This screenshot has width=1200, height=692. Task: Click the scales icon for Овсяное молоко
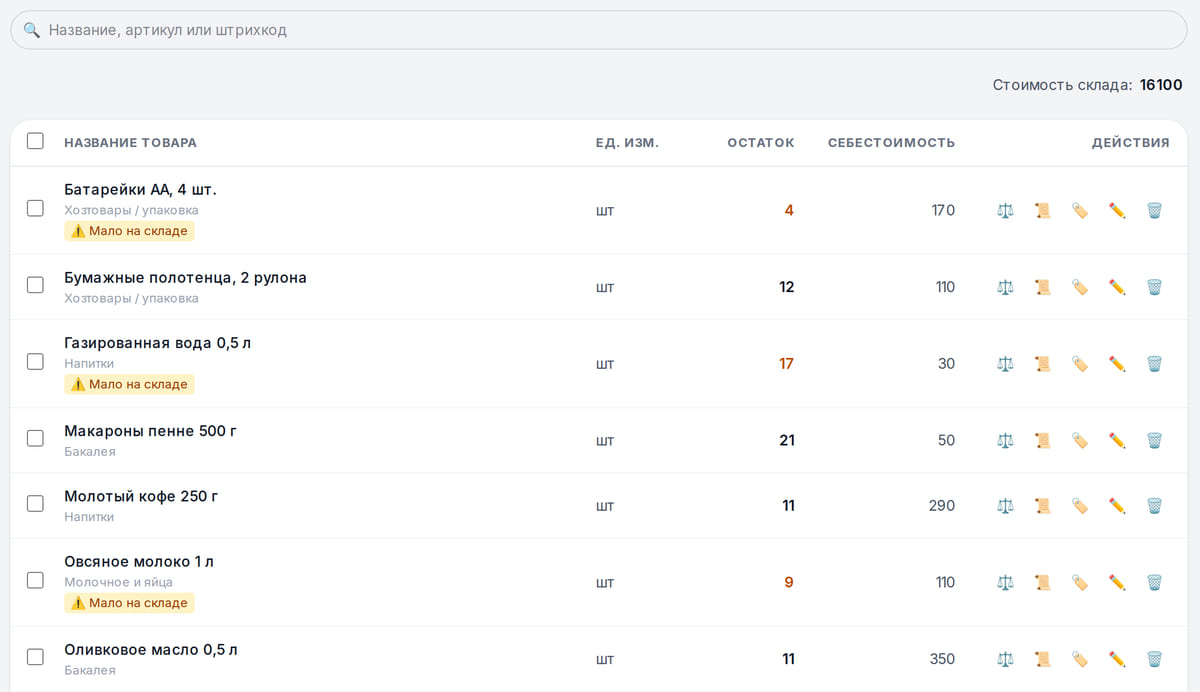(1005, 582)
